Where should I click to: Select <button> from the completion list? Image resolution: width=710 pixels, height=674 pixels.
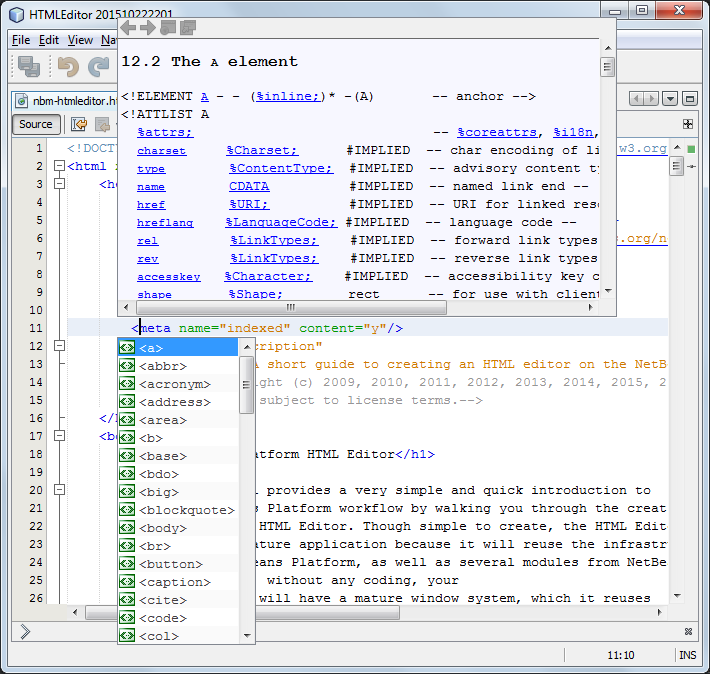point(171,564)
